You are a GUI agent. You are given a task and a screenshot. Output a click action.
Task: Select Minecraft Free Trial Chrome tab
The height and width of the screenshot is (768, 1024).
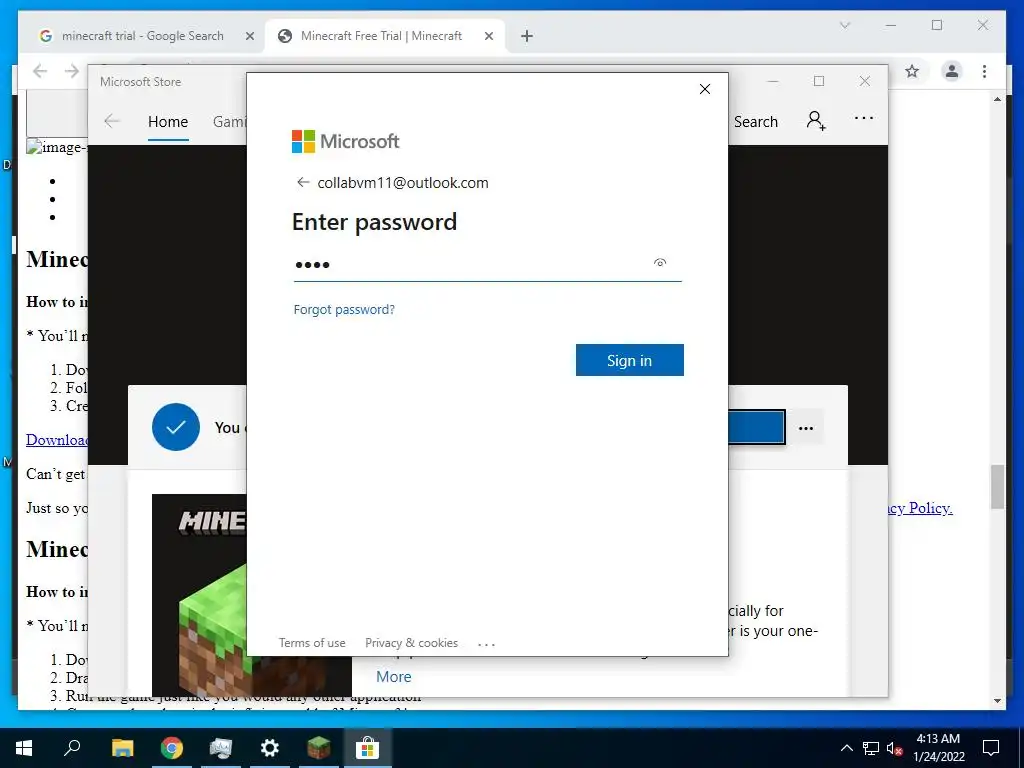pyautogui.click(x=381, y=36)
